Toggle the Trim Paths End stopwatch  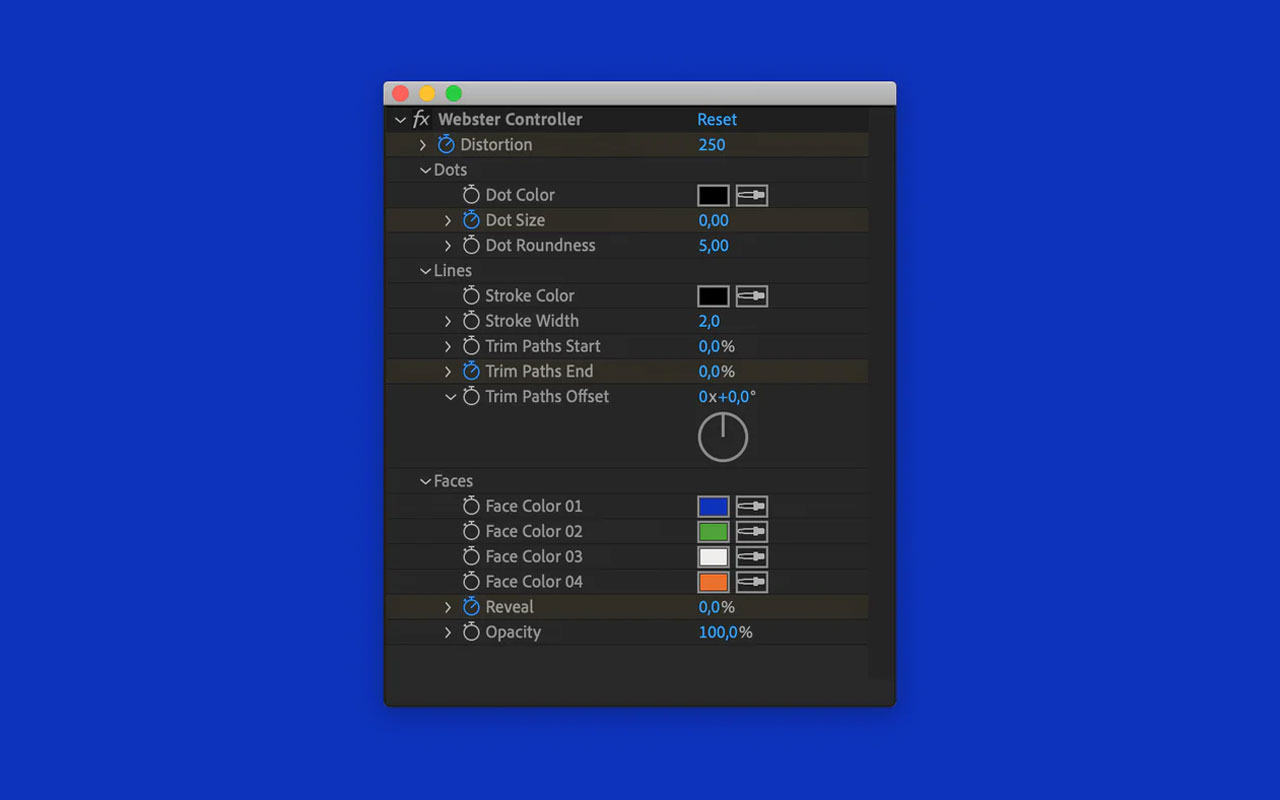click(x=470, y=371)
